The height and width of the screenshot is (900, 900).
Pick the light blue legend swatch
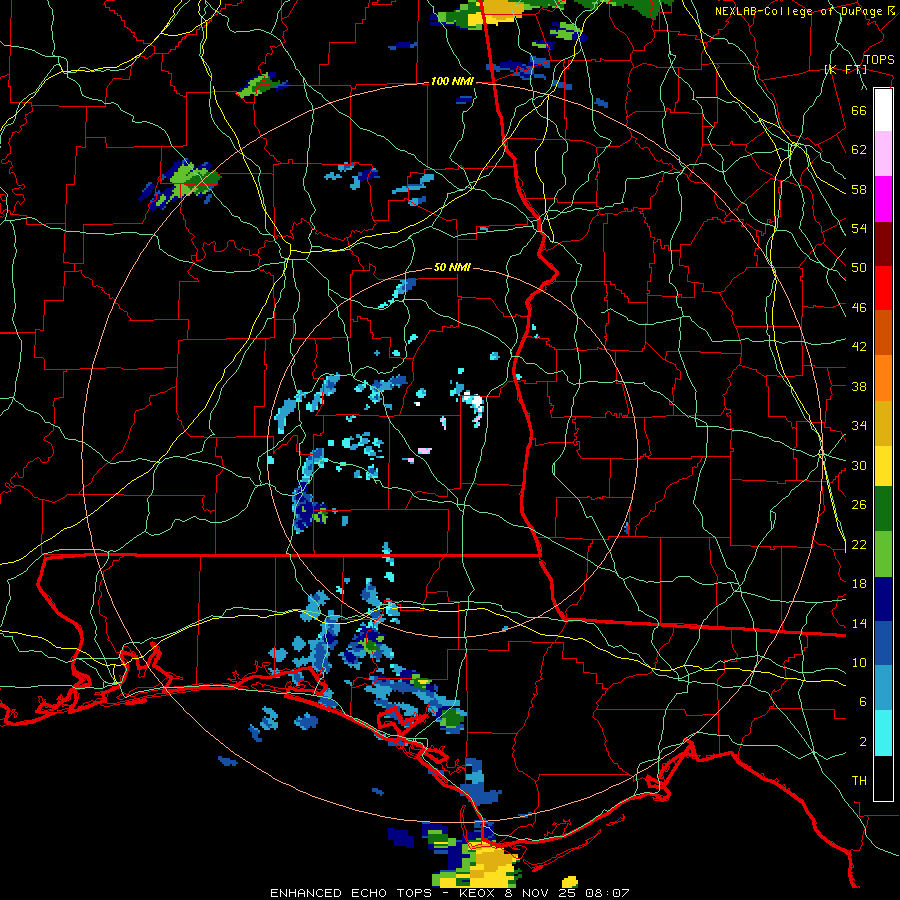click(883, 688)
